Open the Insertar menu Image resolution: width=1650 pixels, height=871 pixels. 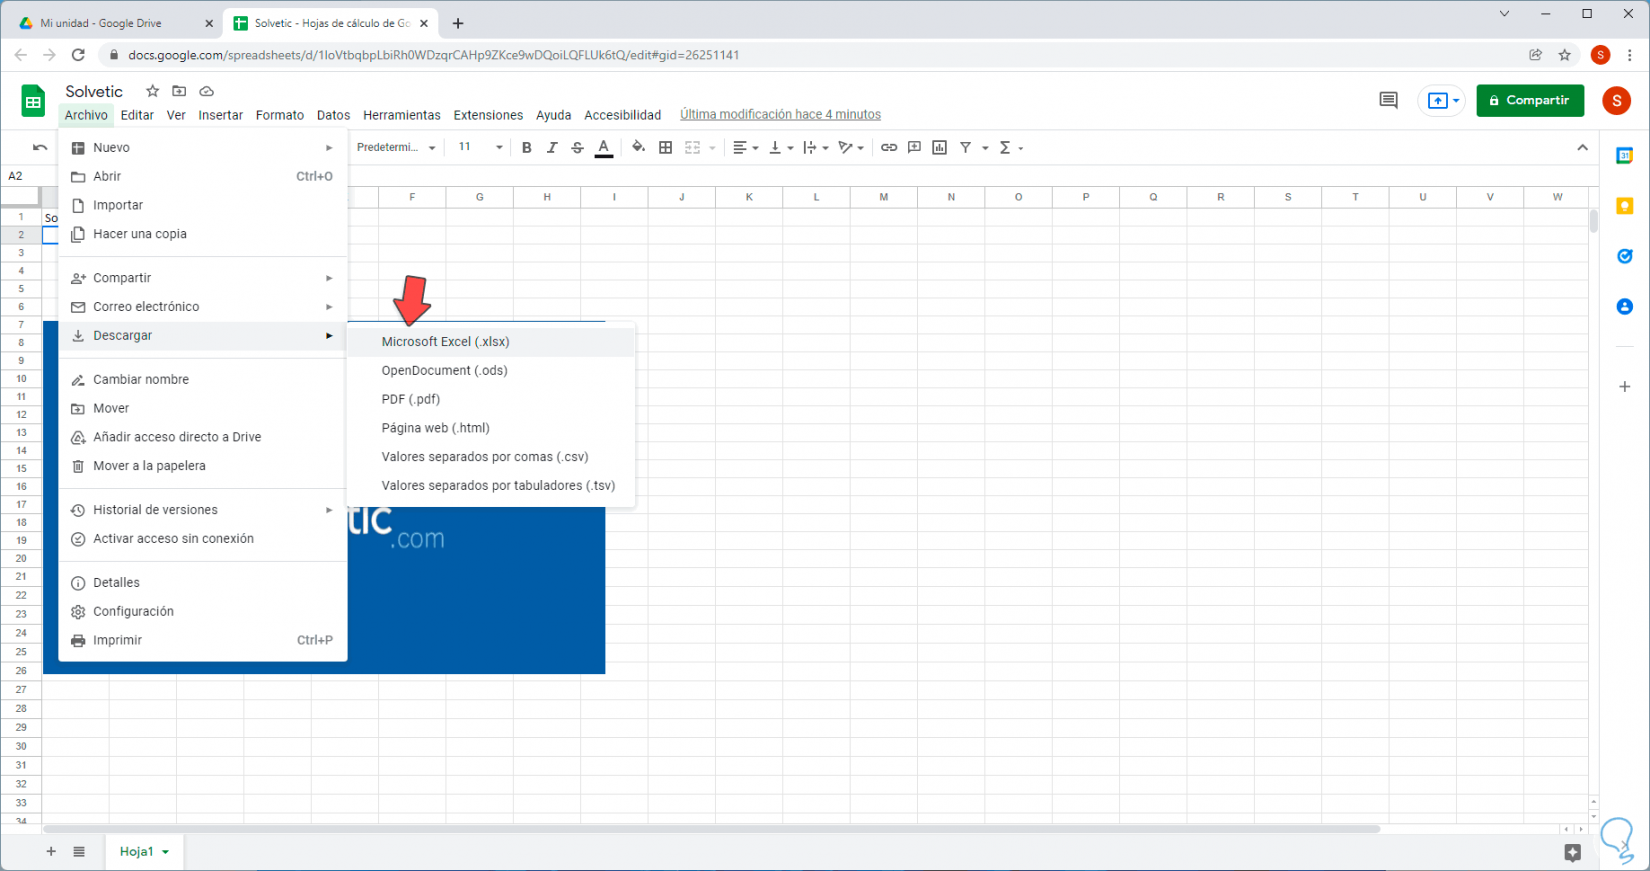coord(220,115)
